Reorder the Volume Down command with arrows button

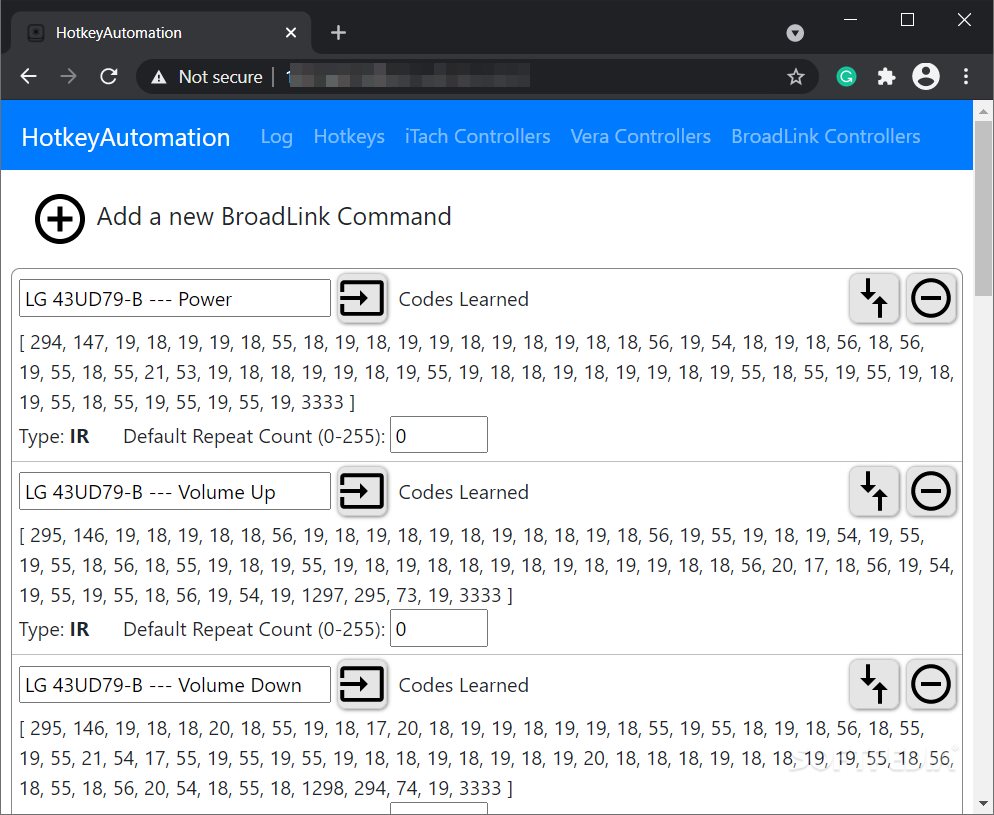tap(874, 684)
